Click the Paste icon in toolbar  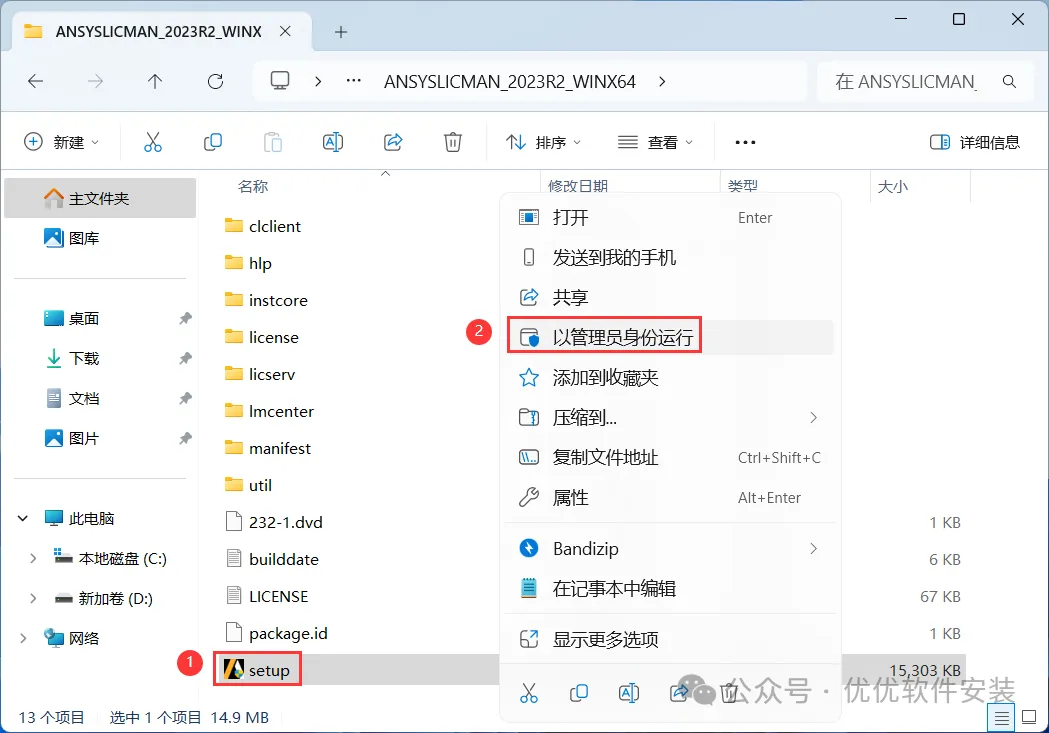click(x=273, y=142)
